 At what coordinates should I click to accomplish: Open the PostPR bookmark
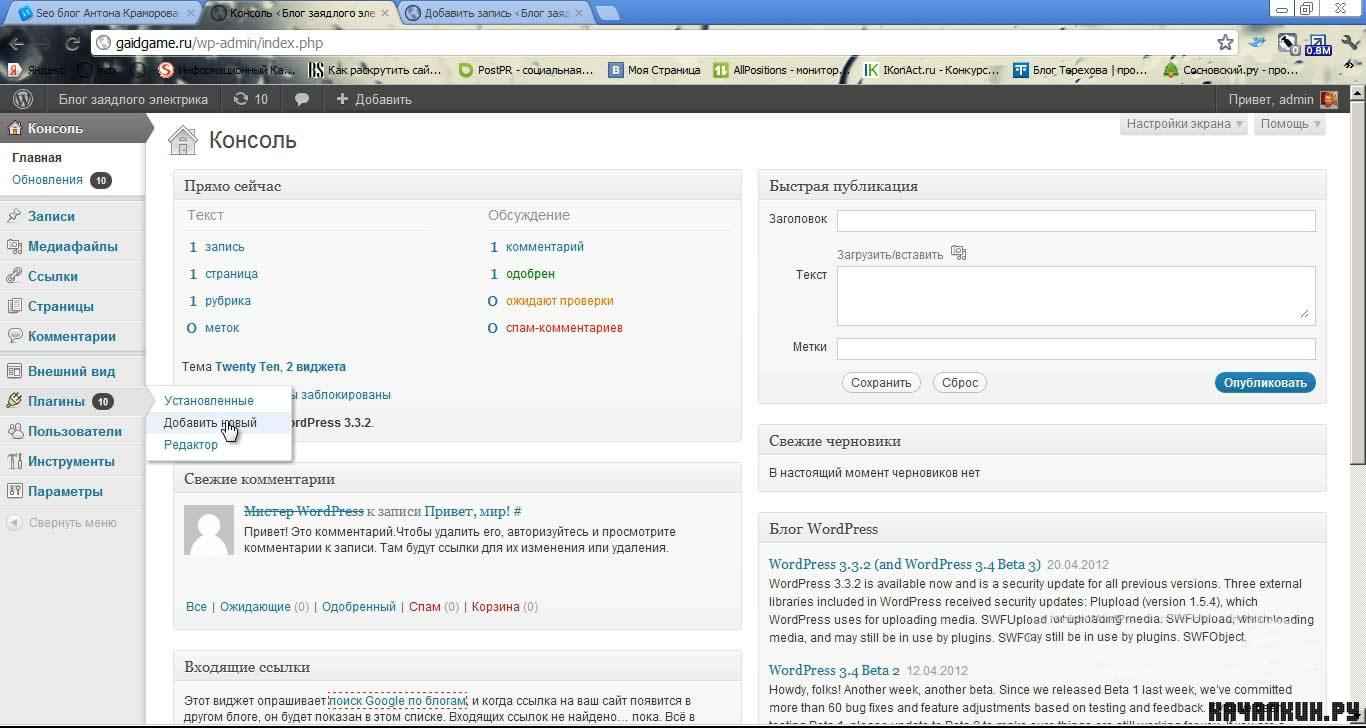[526, 70]
